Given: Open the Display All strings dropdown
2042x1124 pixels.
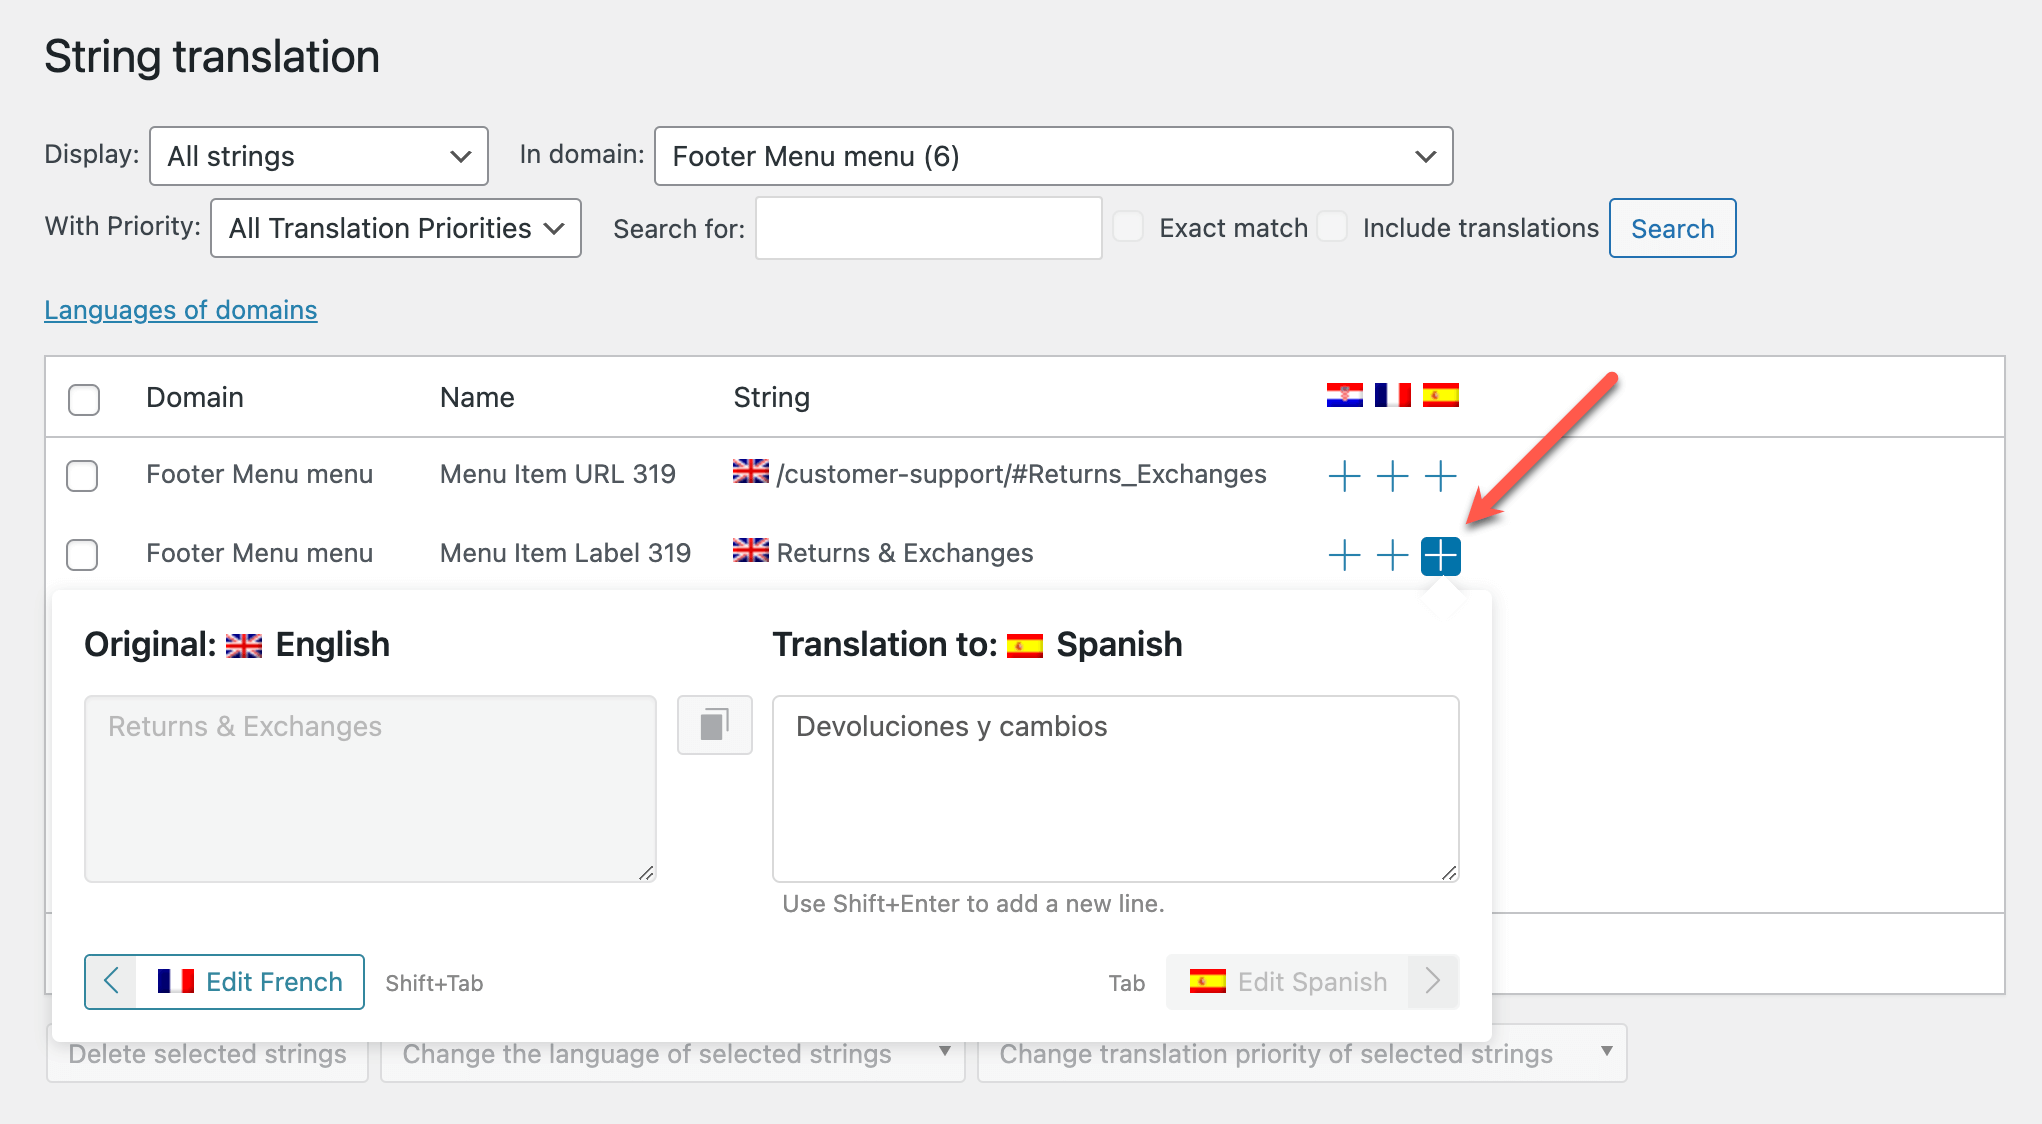Looking at the screenshot, I should [318, 156].
